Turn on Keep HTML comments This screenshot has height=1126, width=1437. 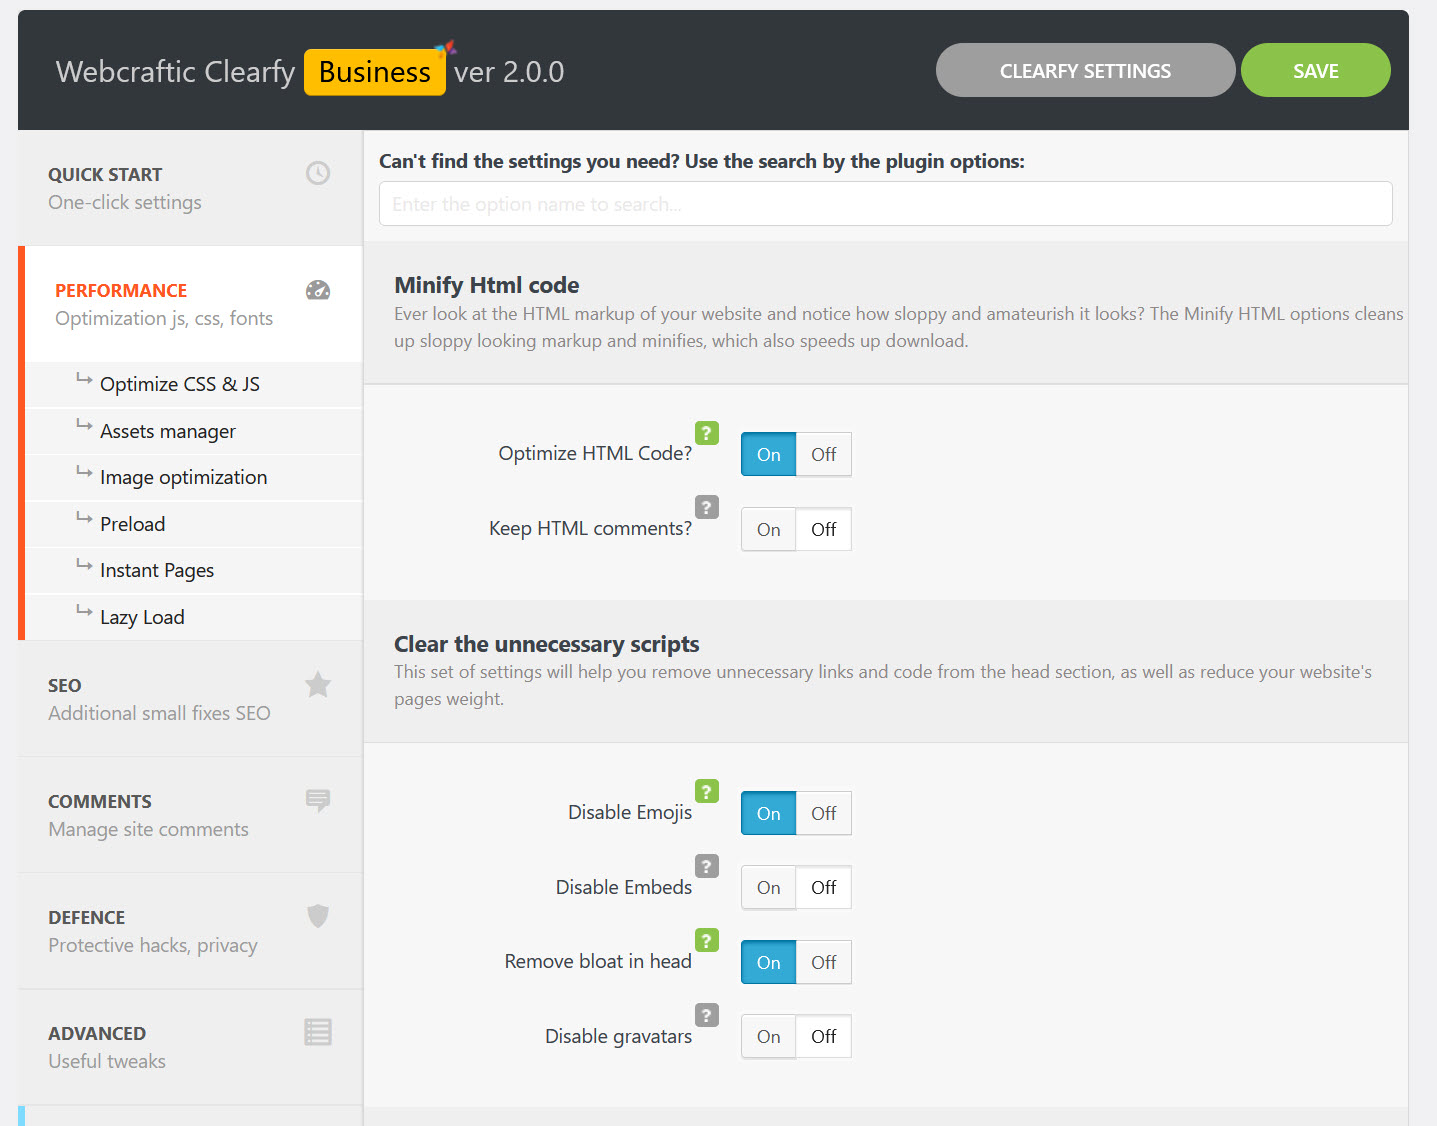pos(768,529)
